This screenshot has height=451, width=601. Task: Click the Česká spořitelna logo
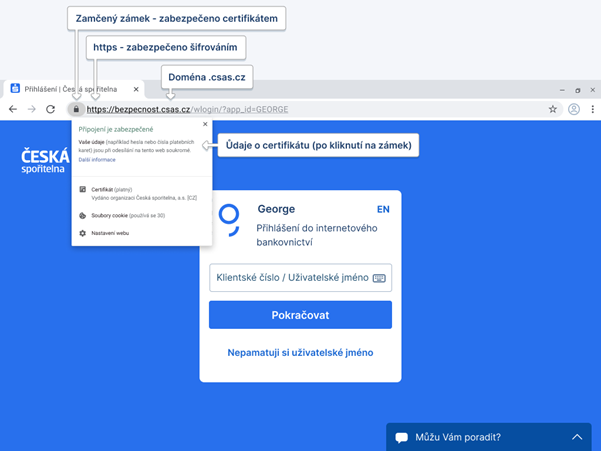pyautogui.click(x=45, y=161)
